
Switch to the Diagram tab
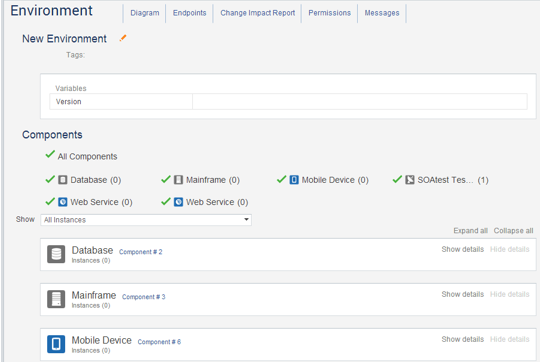[145, 13]
